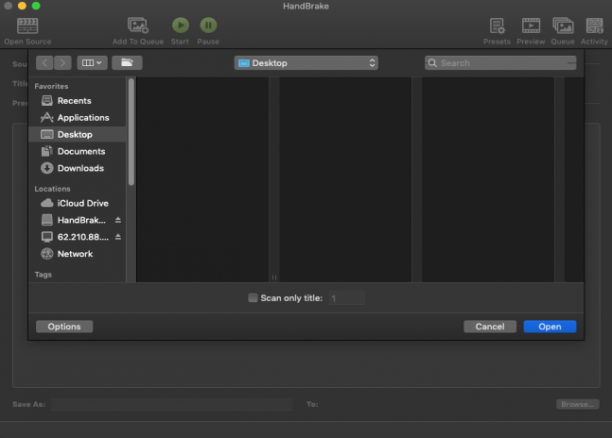Click the sidebar vertical scrollbar
This screenshot has height=438, width=612.
click(x=131, y=132)
